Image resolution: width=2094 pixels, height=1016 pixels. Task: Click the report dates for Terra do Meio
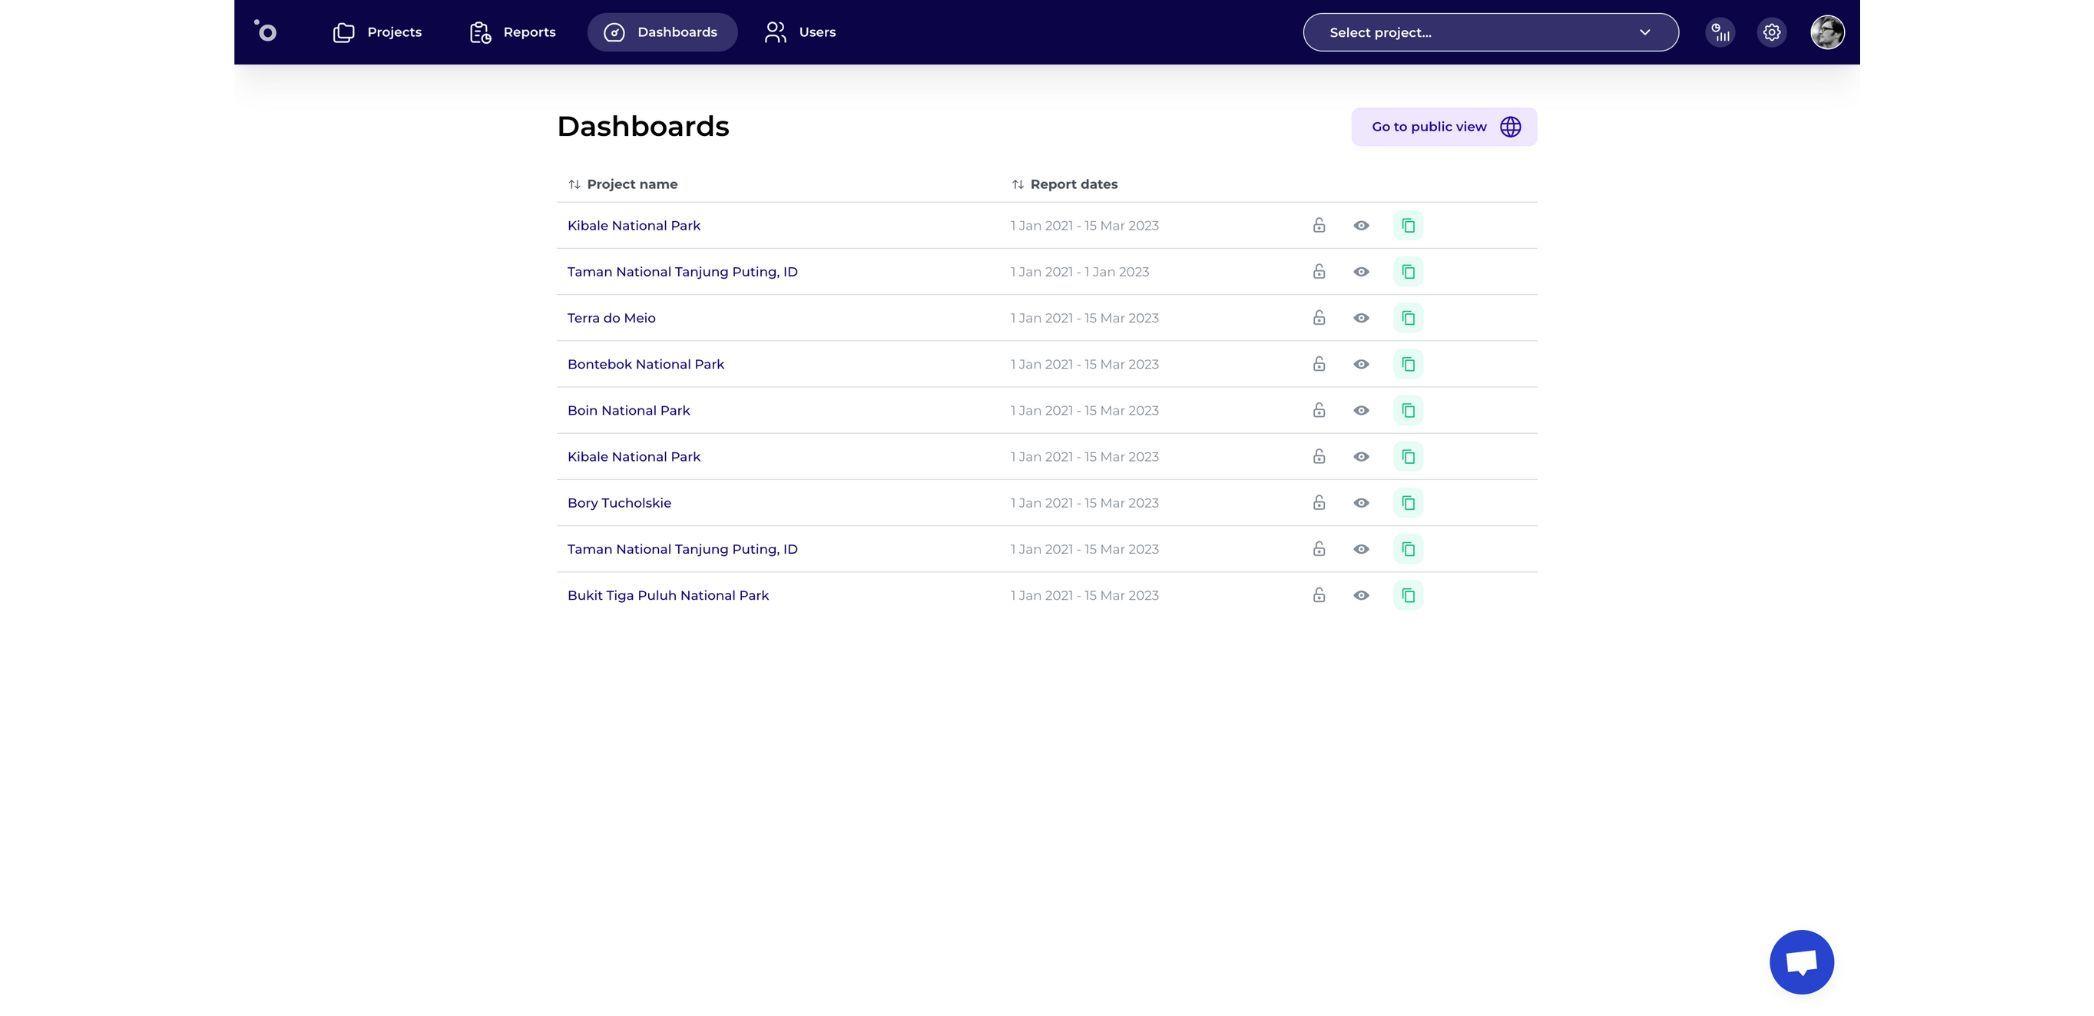click(1084, 318)
